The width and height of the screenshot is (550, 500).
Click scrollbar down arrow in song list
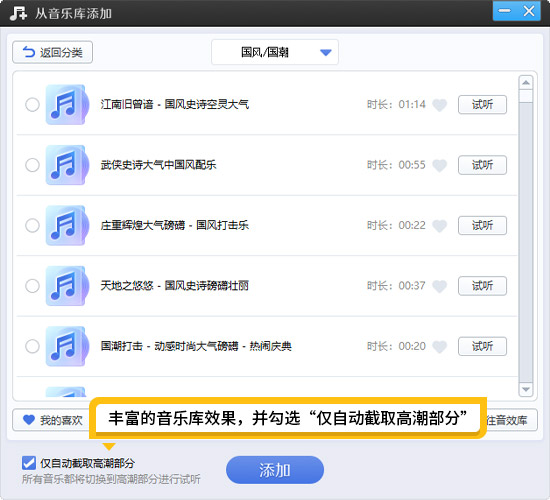pyautogui.click(x=526, y=389)
